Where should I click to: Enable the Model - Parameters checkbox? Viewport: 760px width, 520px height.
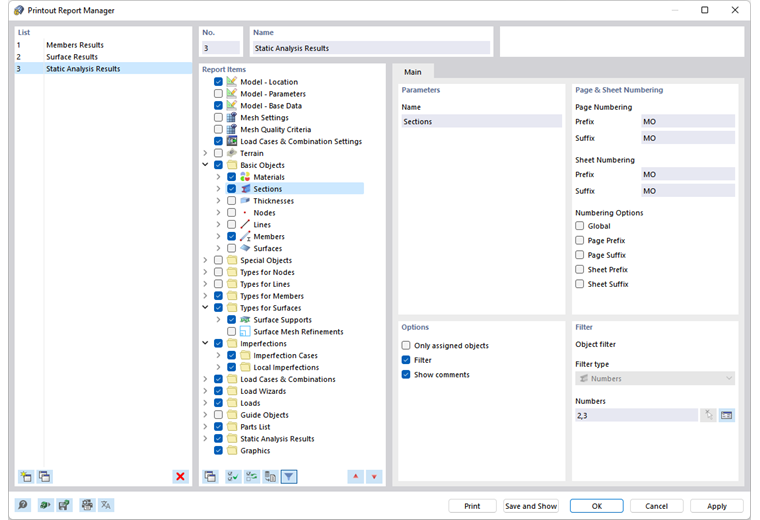click(x=219, y=94)
